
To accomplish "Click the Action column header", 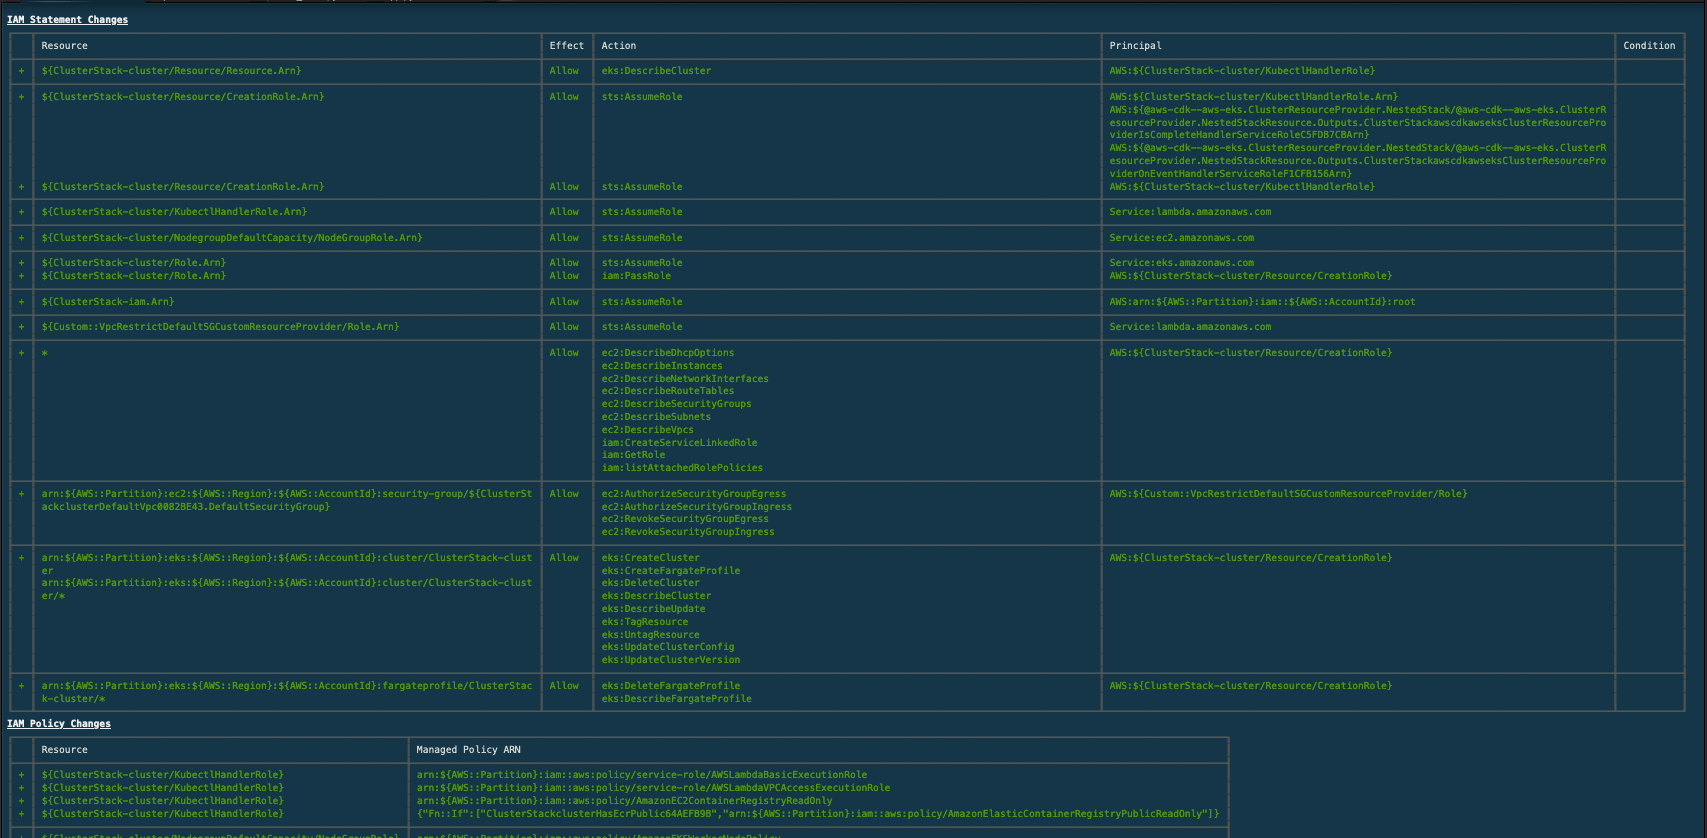I will click(618, 46).
